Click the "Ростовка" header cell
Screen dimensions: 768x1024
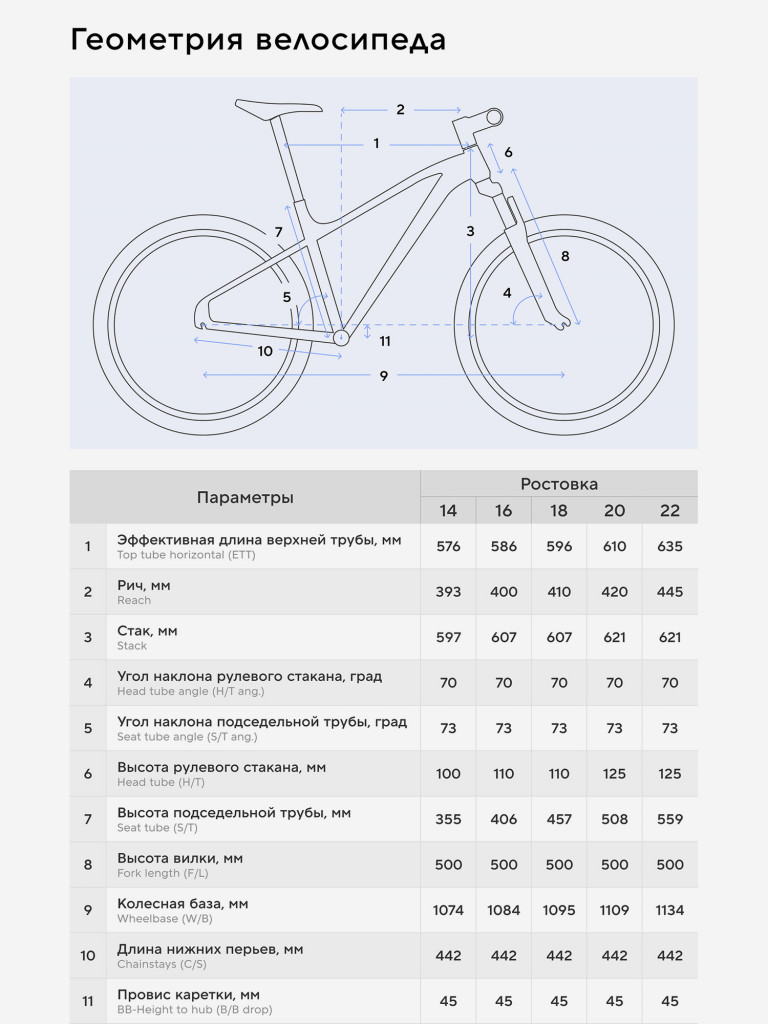[x=559, y=484]
